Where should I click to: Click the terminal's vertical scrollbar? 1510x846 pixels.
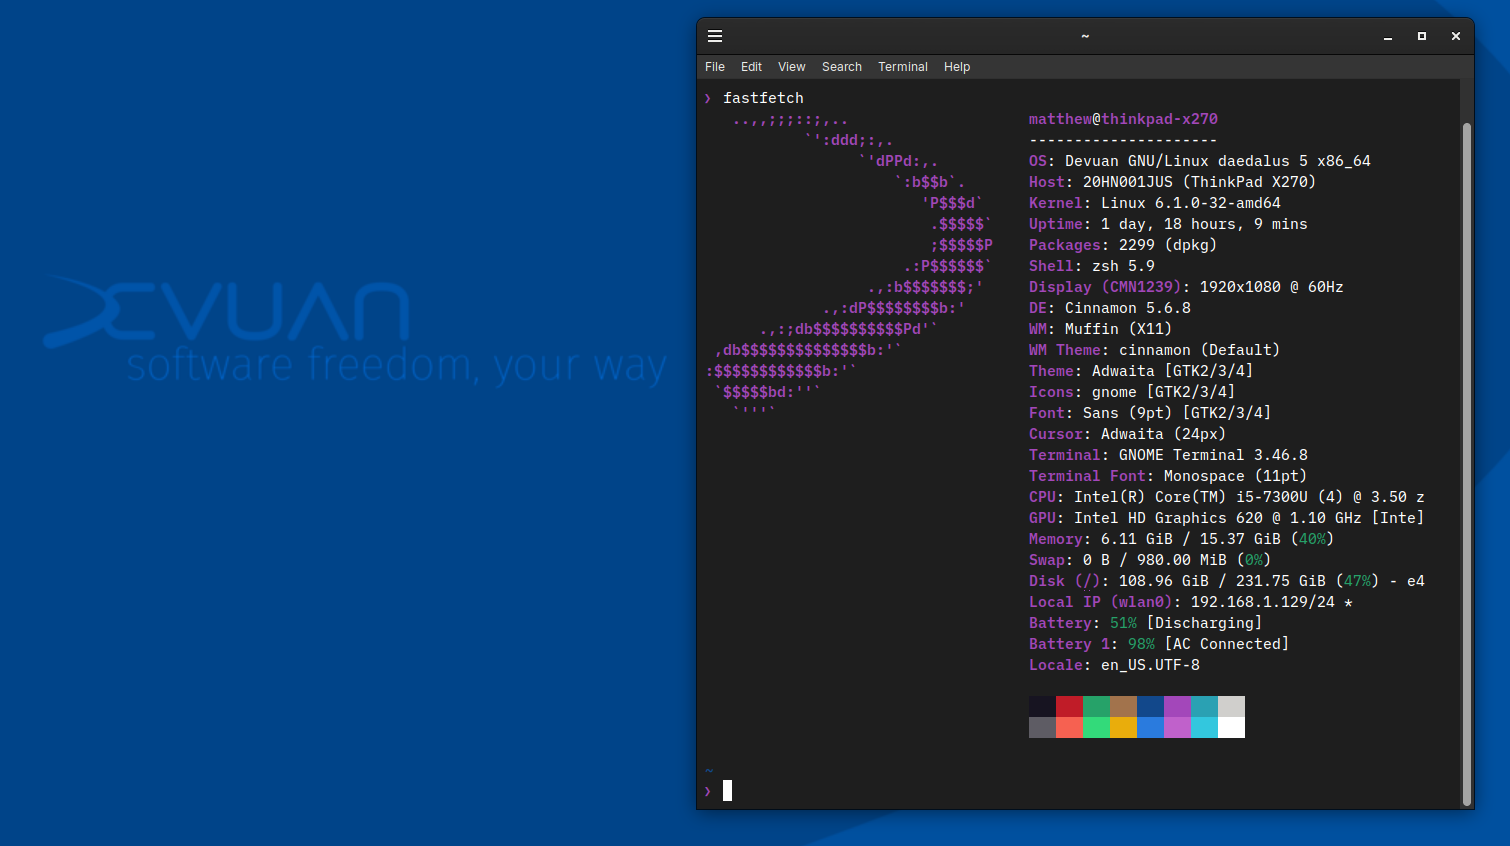point(1467,464)
